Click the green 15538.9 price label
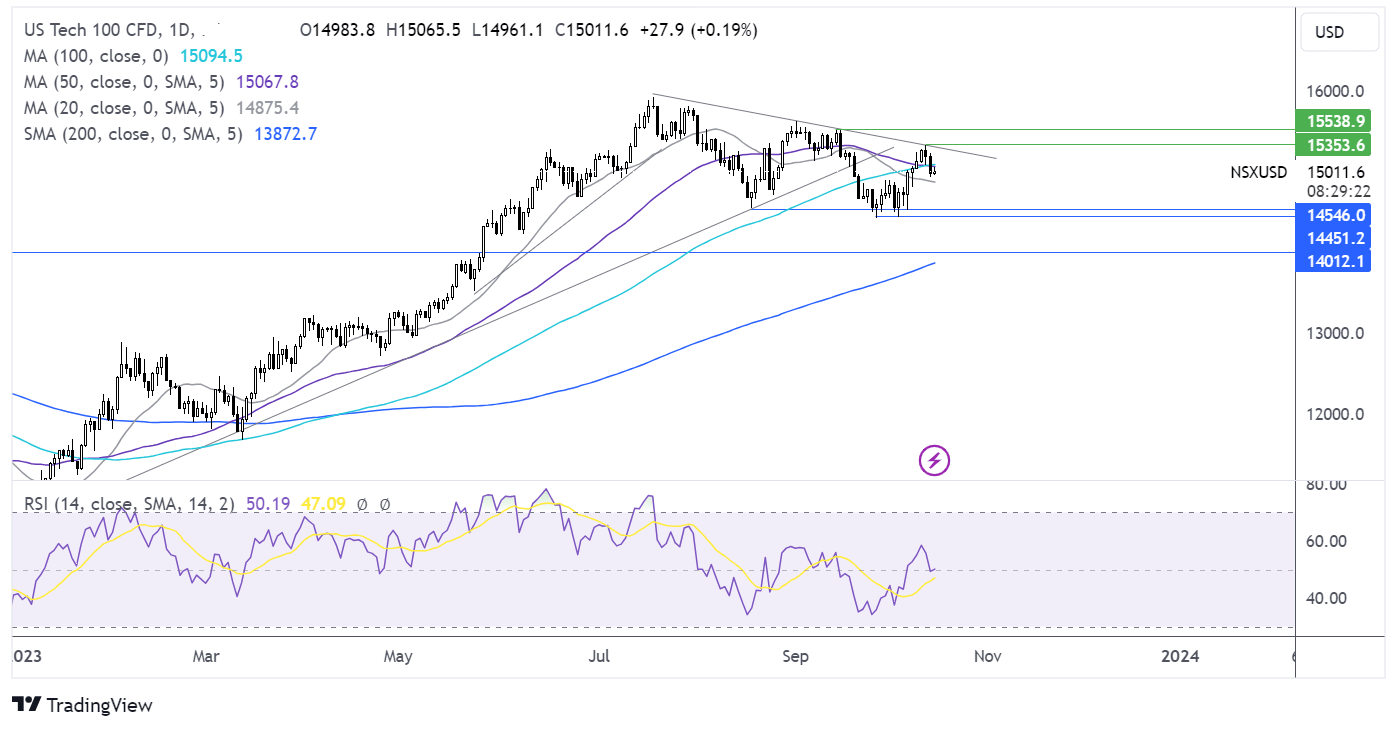Viewport: 1400px width, 731px height. point(1331,121)
